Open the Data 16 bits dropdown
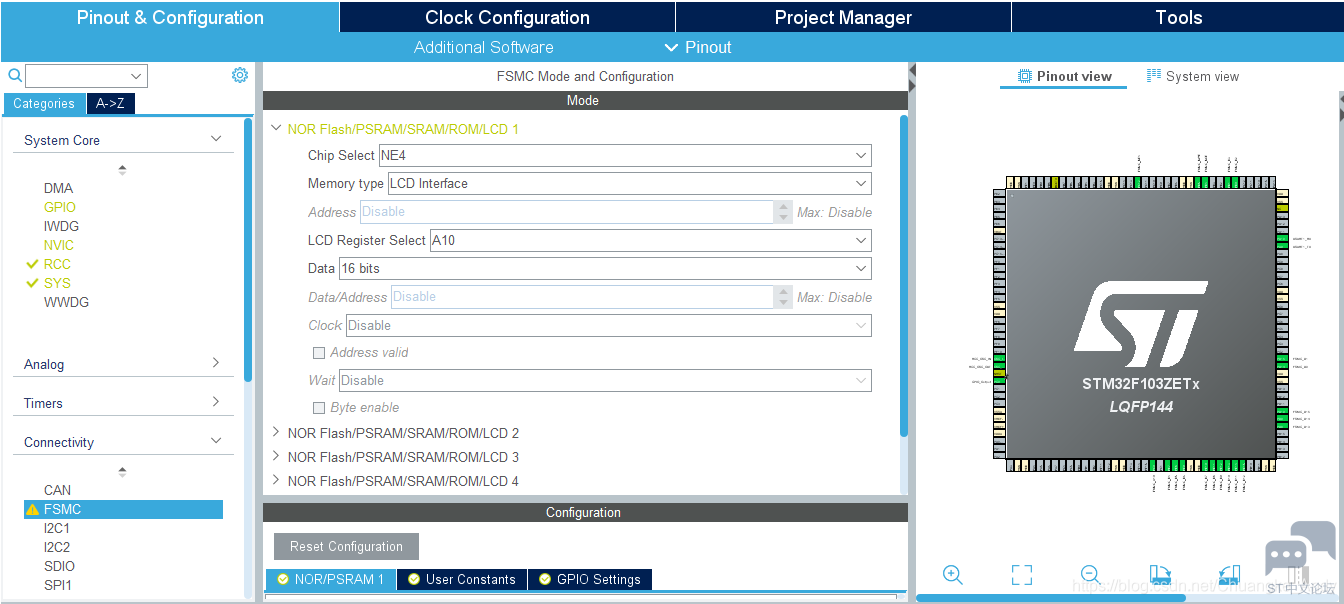This screenshot has height=604, width=1344. pos(605,269)
